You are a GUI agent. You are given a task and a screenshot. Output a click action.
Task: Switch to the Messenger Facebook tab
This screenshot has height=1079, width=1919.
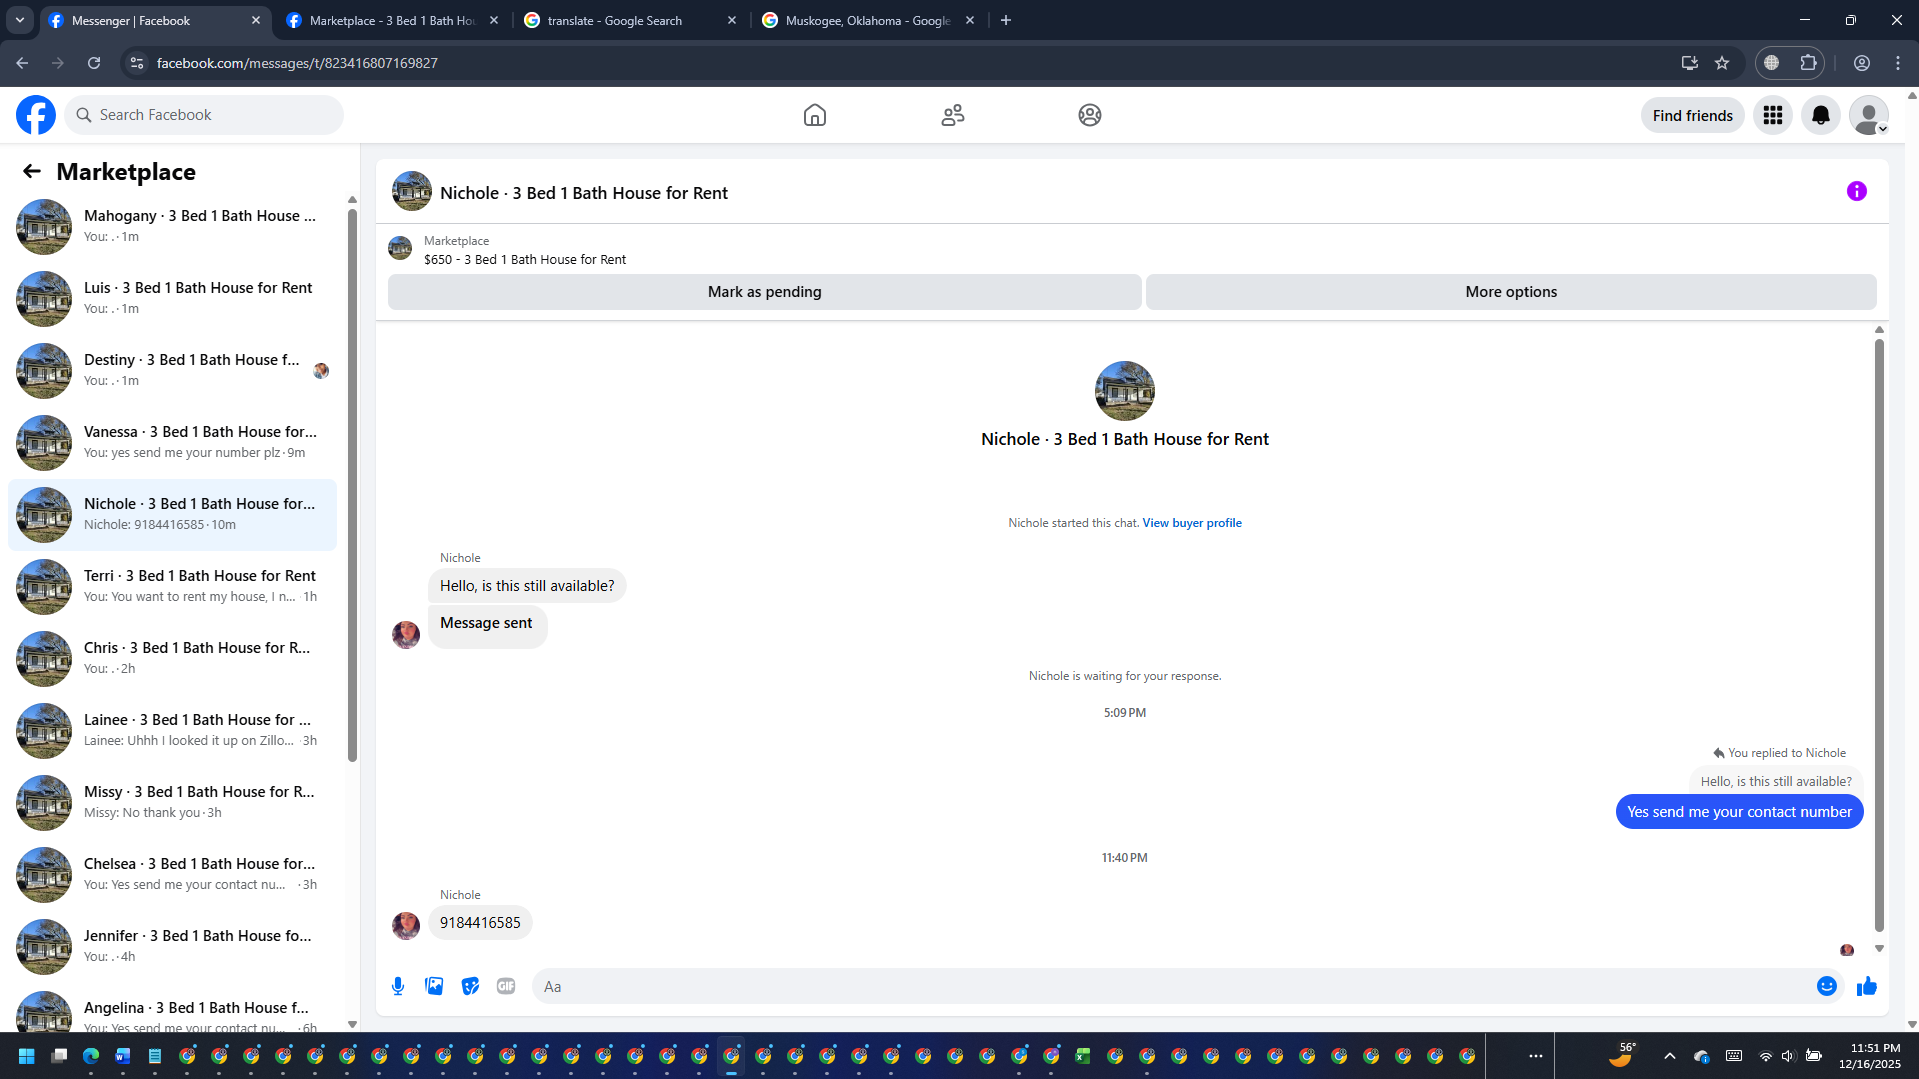tap(155, 20)
